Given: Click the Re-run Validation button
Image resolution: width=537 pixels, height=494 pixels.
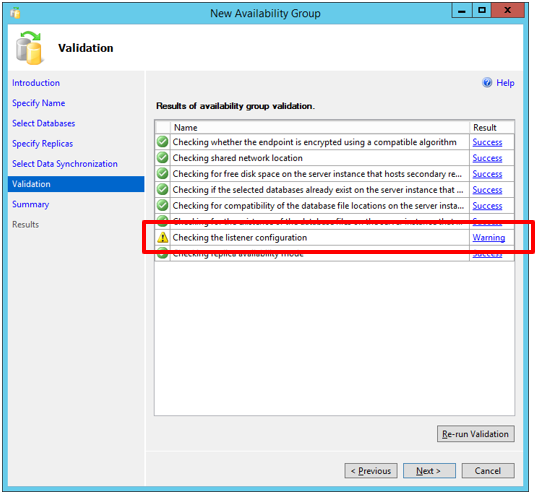Looking at the screenshot, I should (476, 434).
